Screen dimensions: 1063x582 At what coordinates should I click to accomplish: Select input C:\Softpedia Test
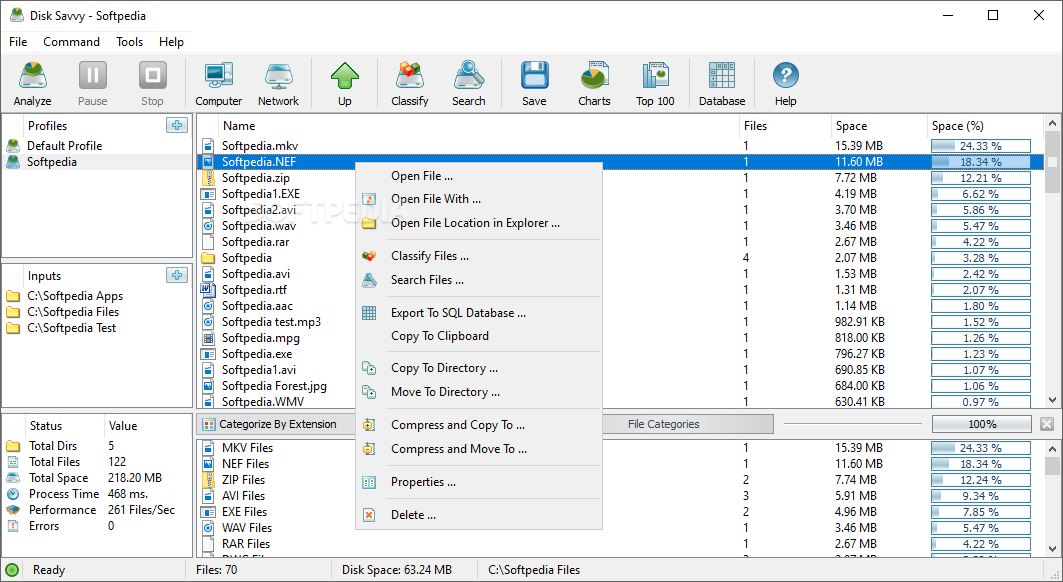tap(71, 328)
